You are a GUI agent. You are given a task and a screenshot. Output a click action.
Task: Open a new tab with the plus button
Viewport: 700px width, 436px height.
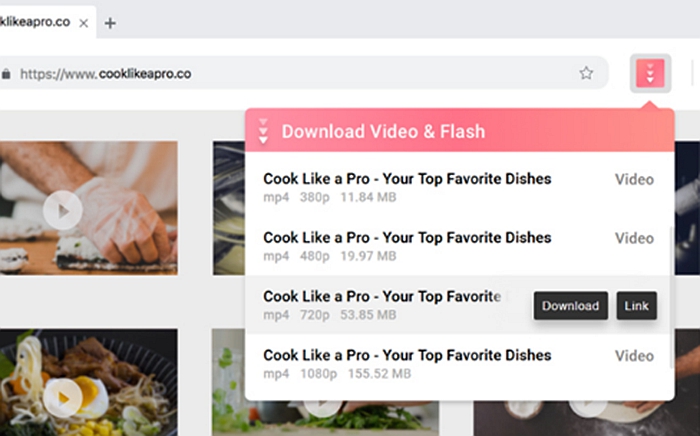tap(110, 23)
